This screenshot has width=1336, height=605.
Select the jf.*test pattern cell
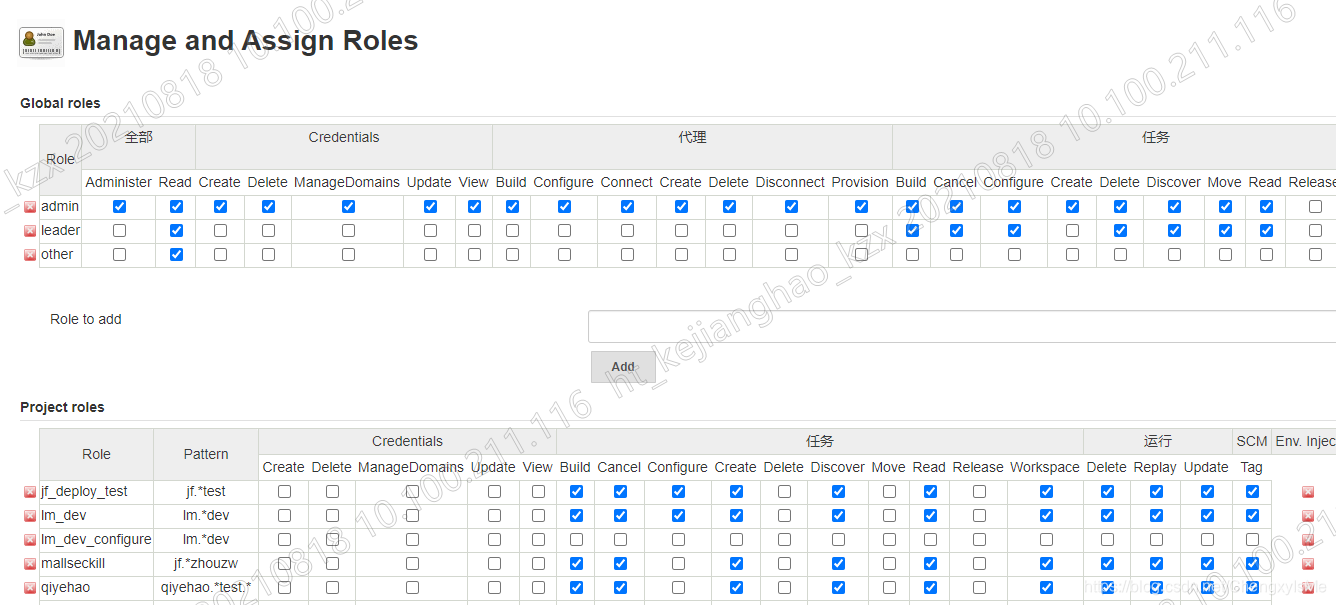click(x=206, y=492)
